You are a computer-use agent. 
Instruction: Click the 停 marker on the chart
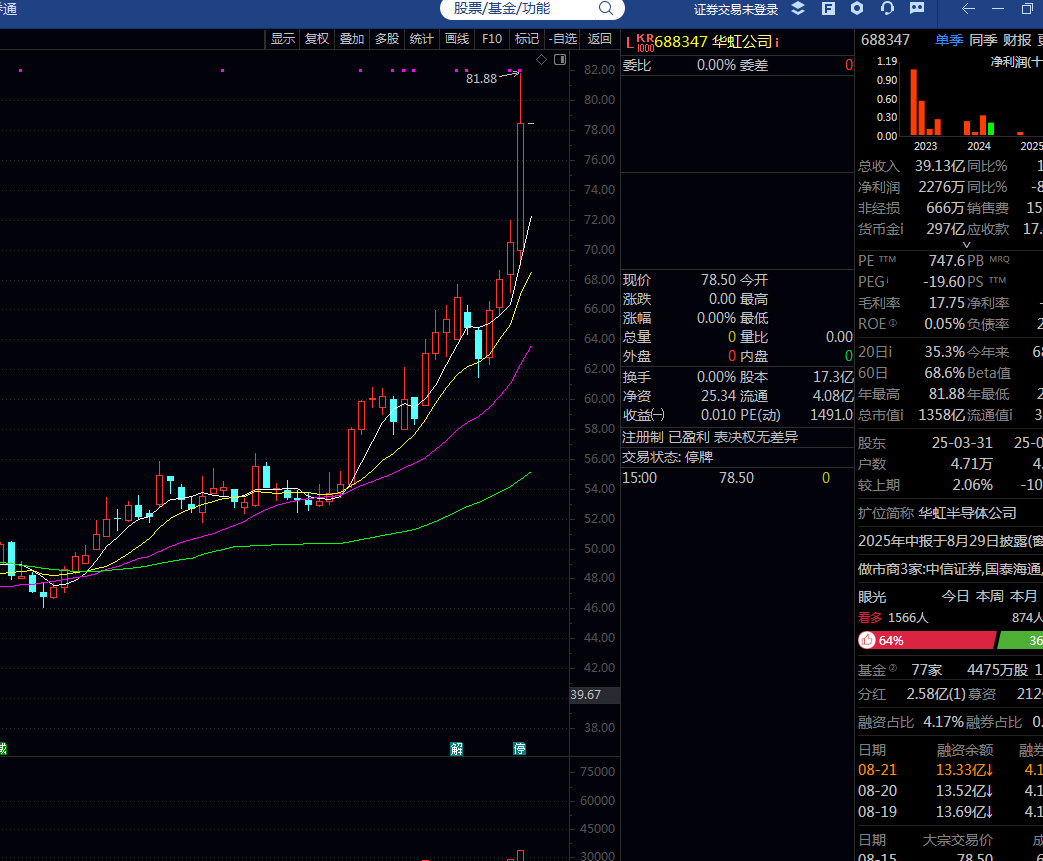520,749
